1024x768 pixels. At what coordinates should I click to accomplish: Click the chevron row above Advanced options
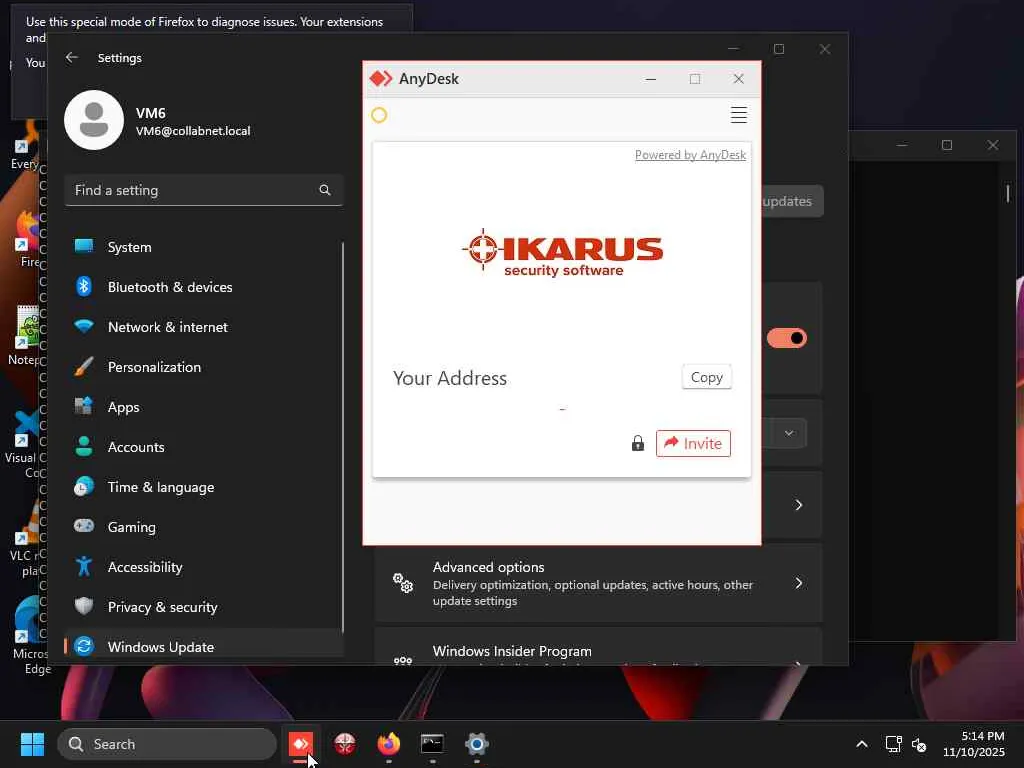(x=792, y=505)
